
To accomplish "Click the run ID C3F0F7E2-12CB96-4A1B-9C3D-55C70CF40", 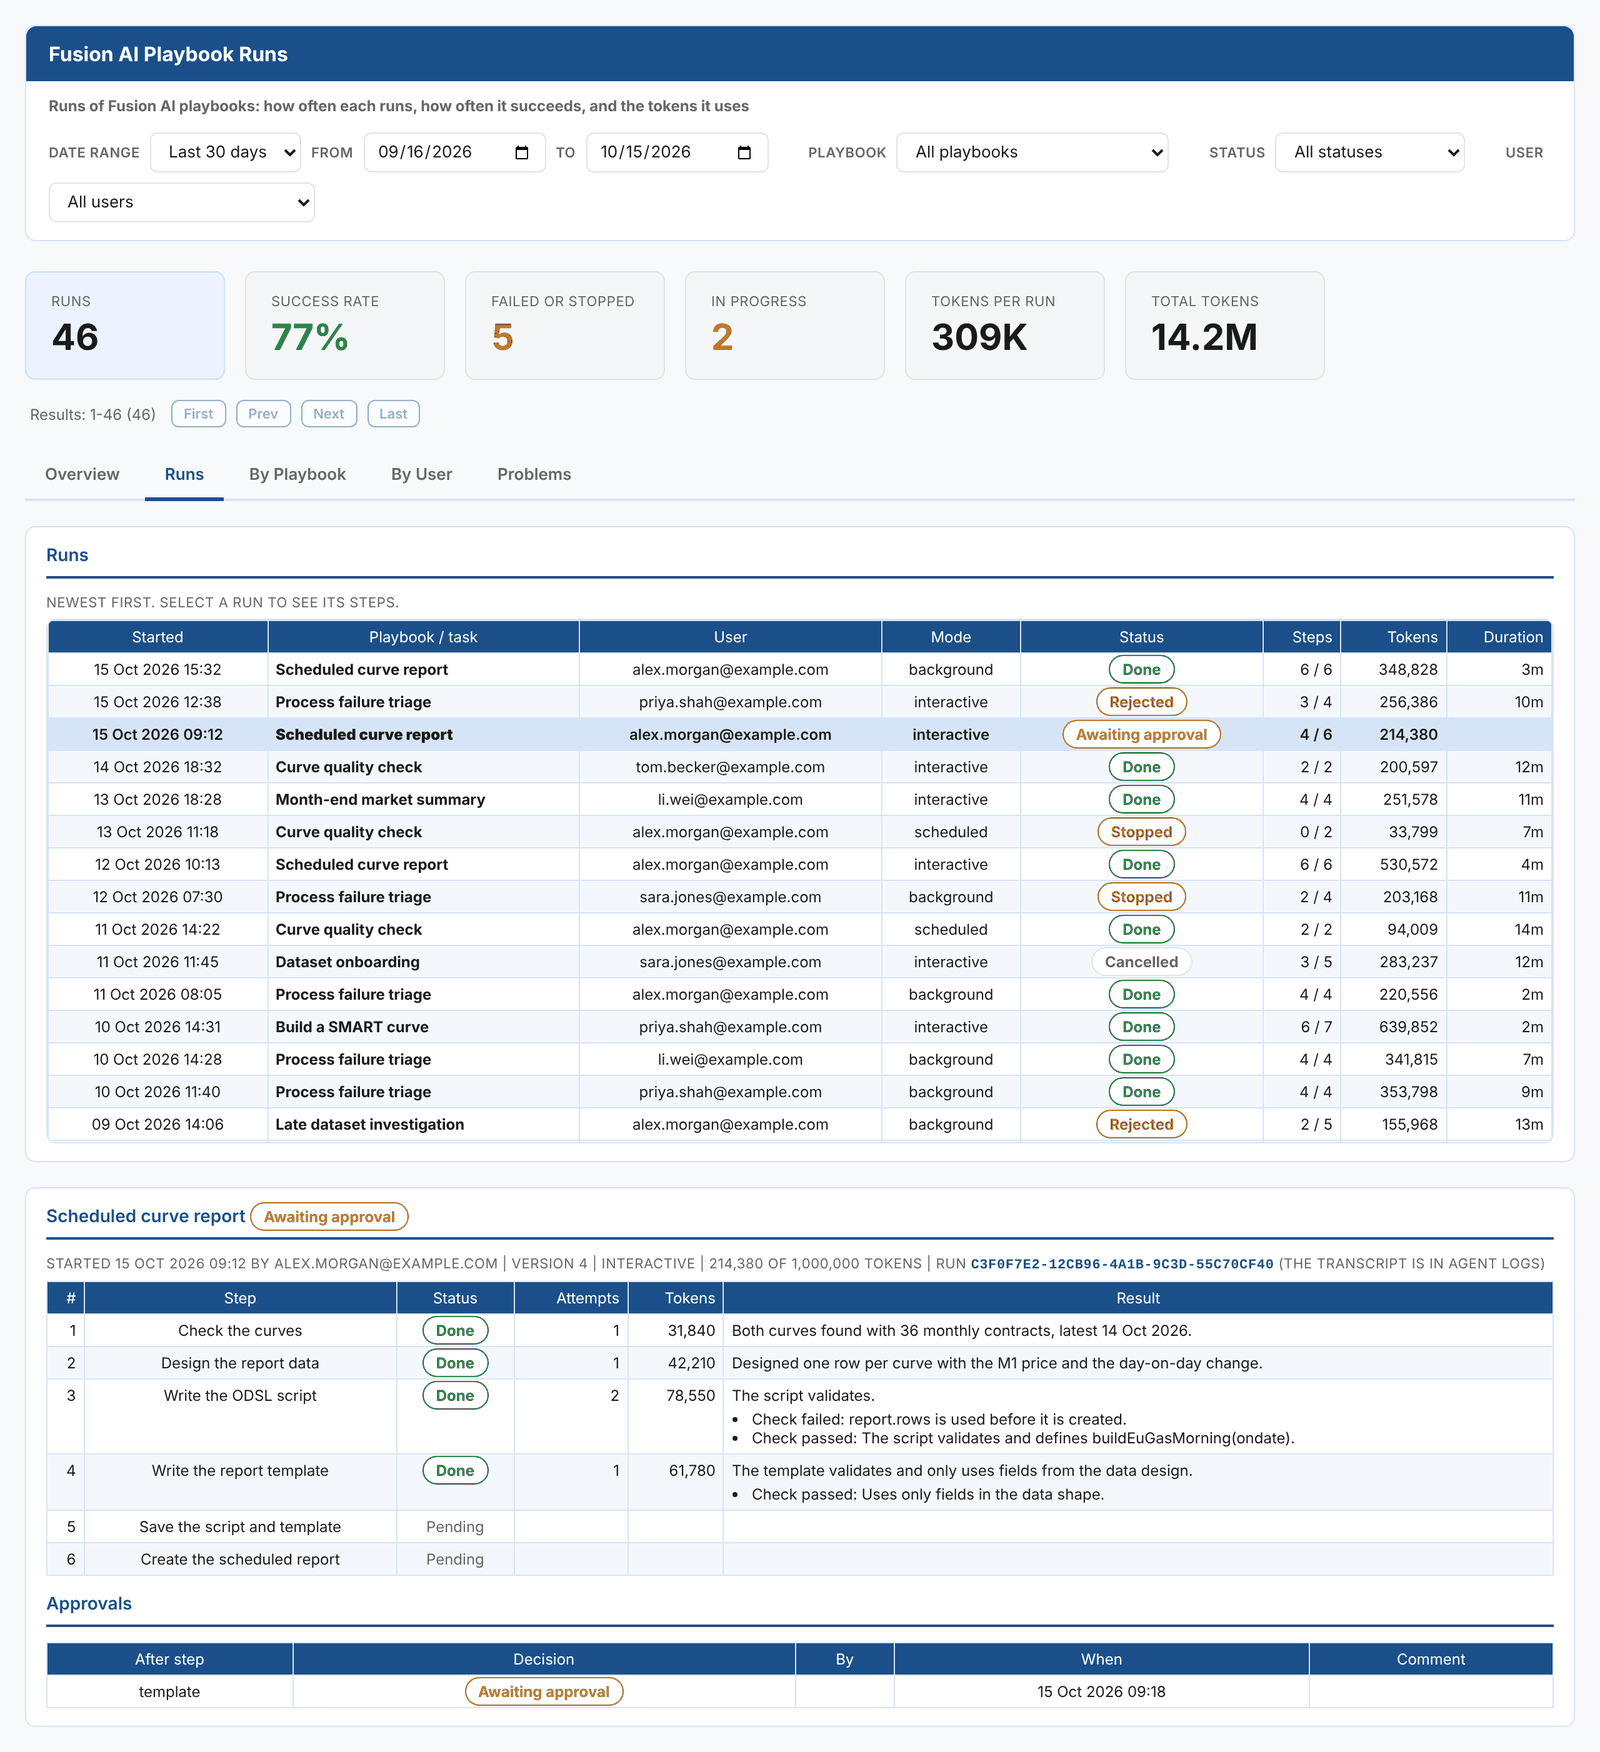I will coord(1122,1264).
